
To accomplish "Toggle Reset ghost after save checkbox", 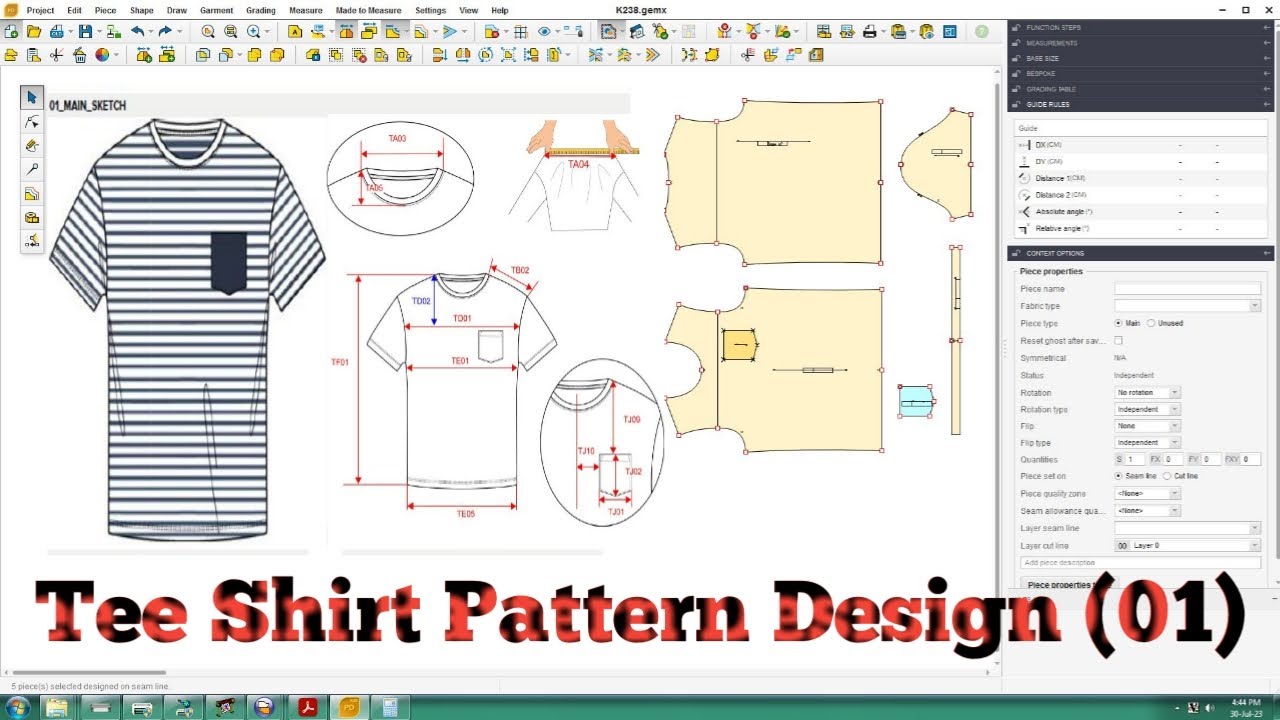I will click(1119, 341).
